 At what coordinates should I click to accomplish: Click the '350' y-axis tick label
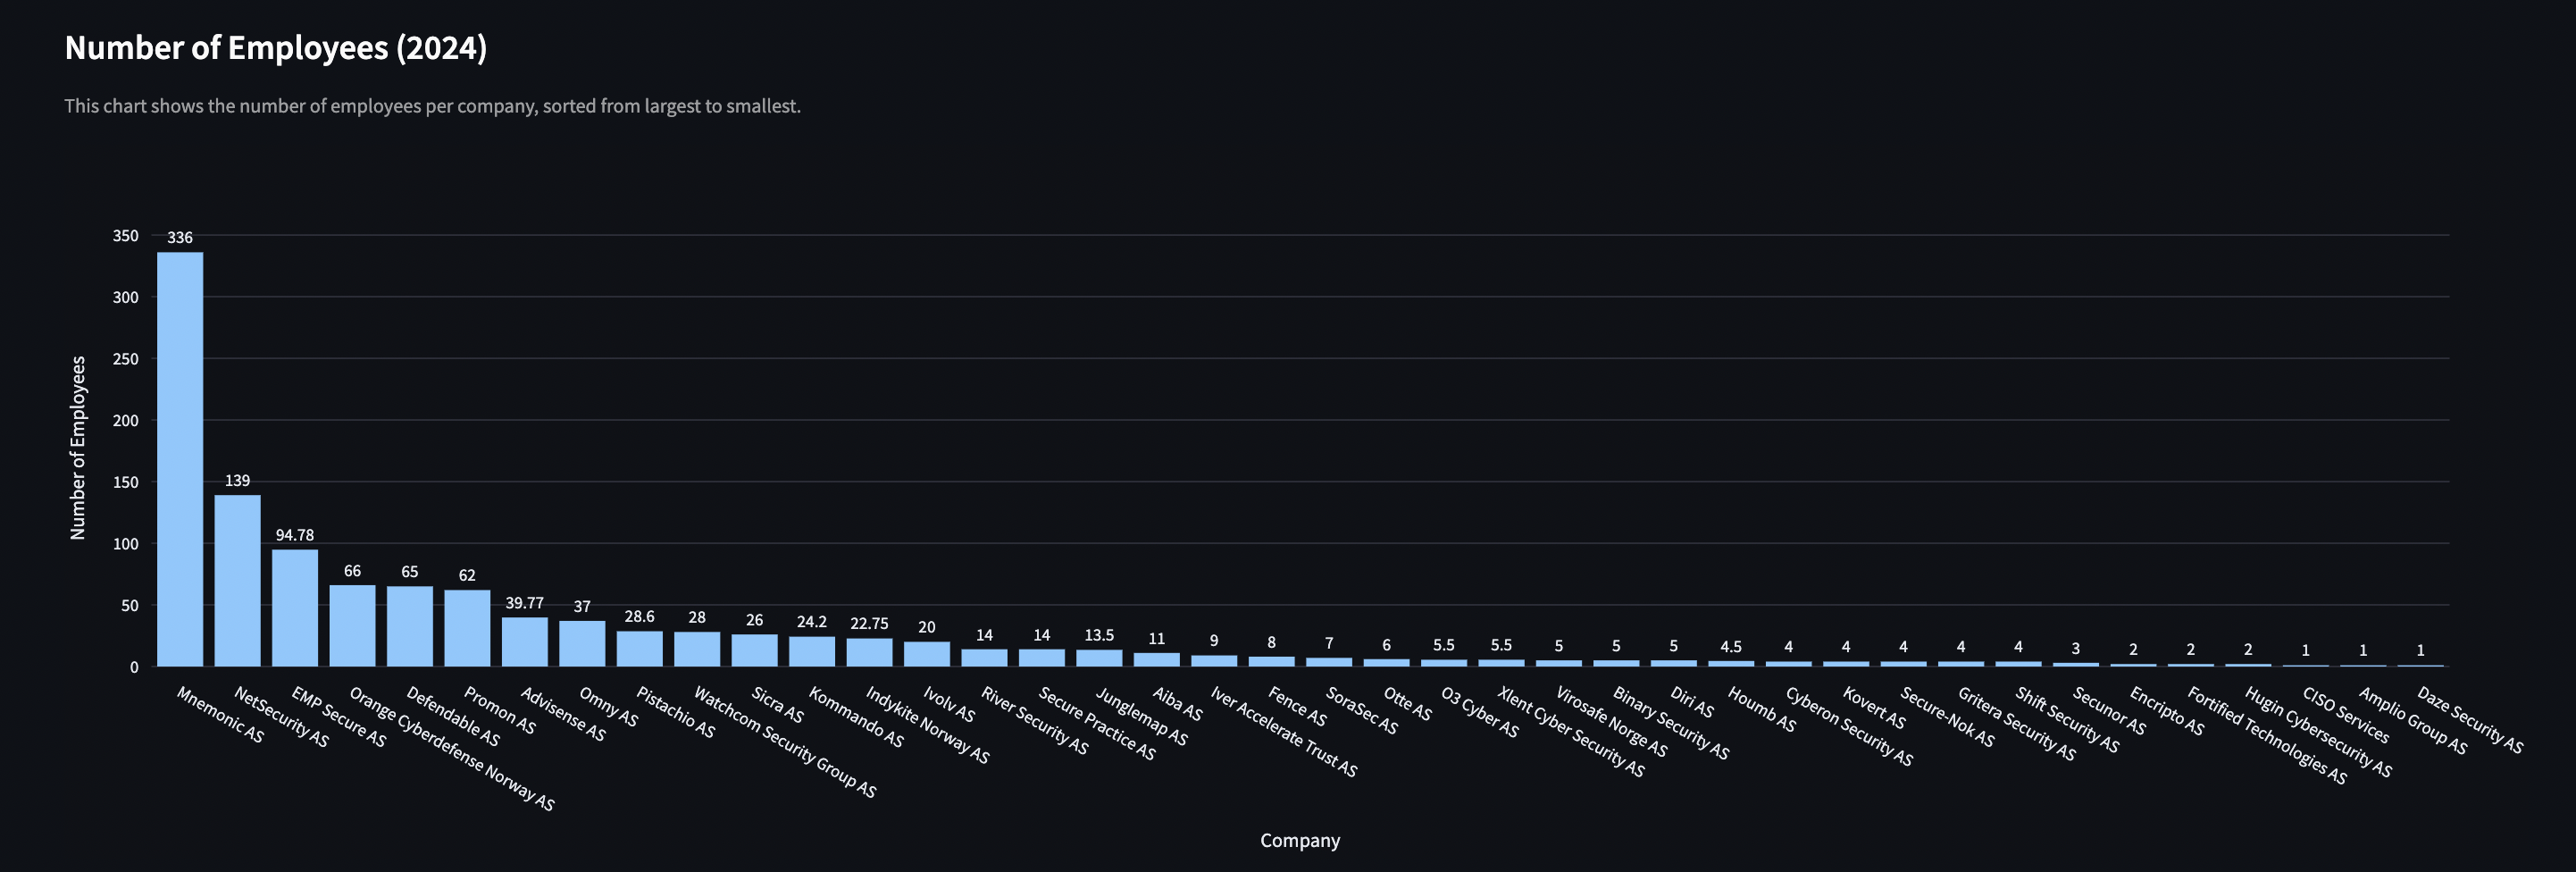(x=126, y=236)
